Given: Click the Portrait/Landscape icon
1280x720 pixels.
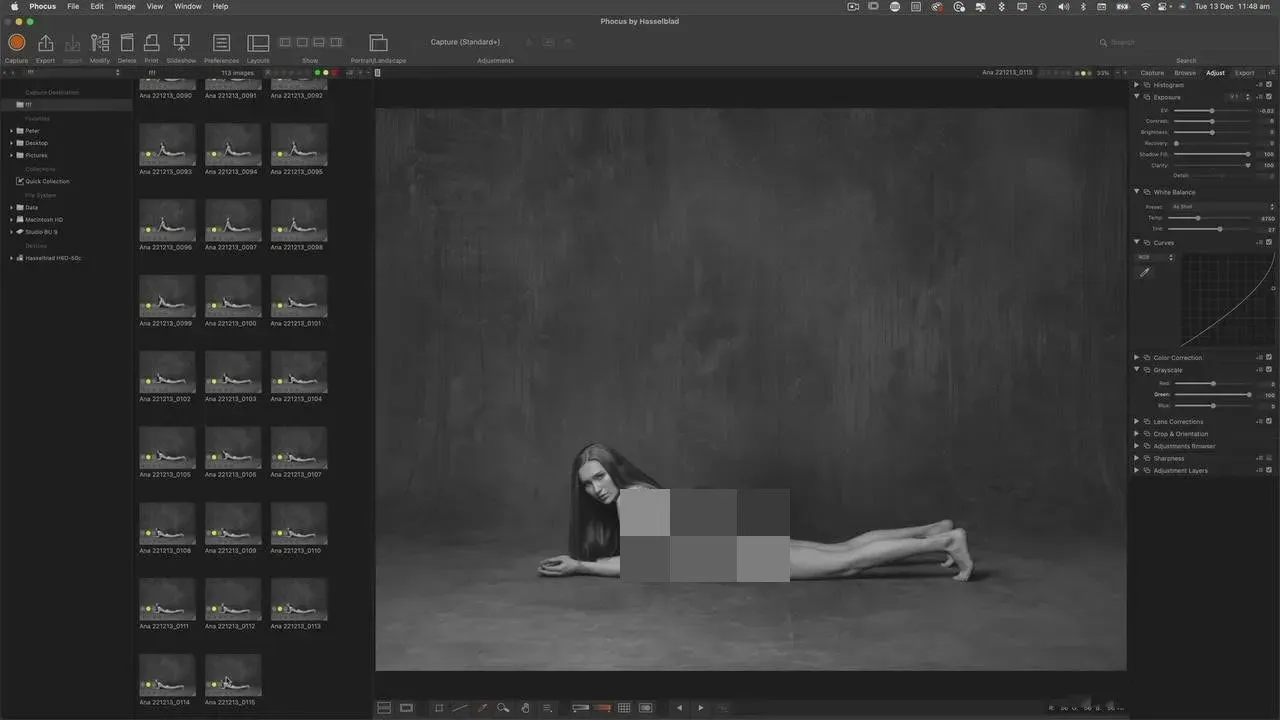Looking at the screenshot, I should (x=378, y=43).
